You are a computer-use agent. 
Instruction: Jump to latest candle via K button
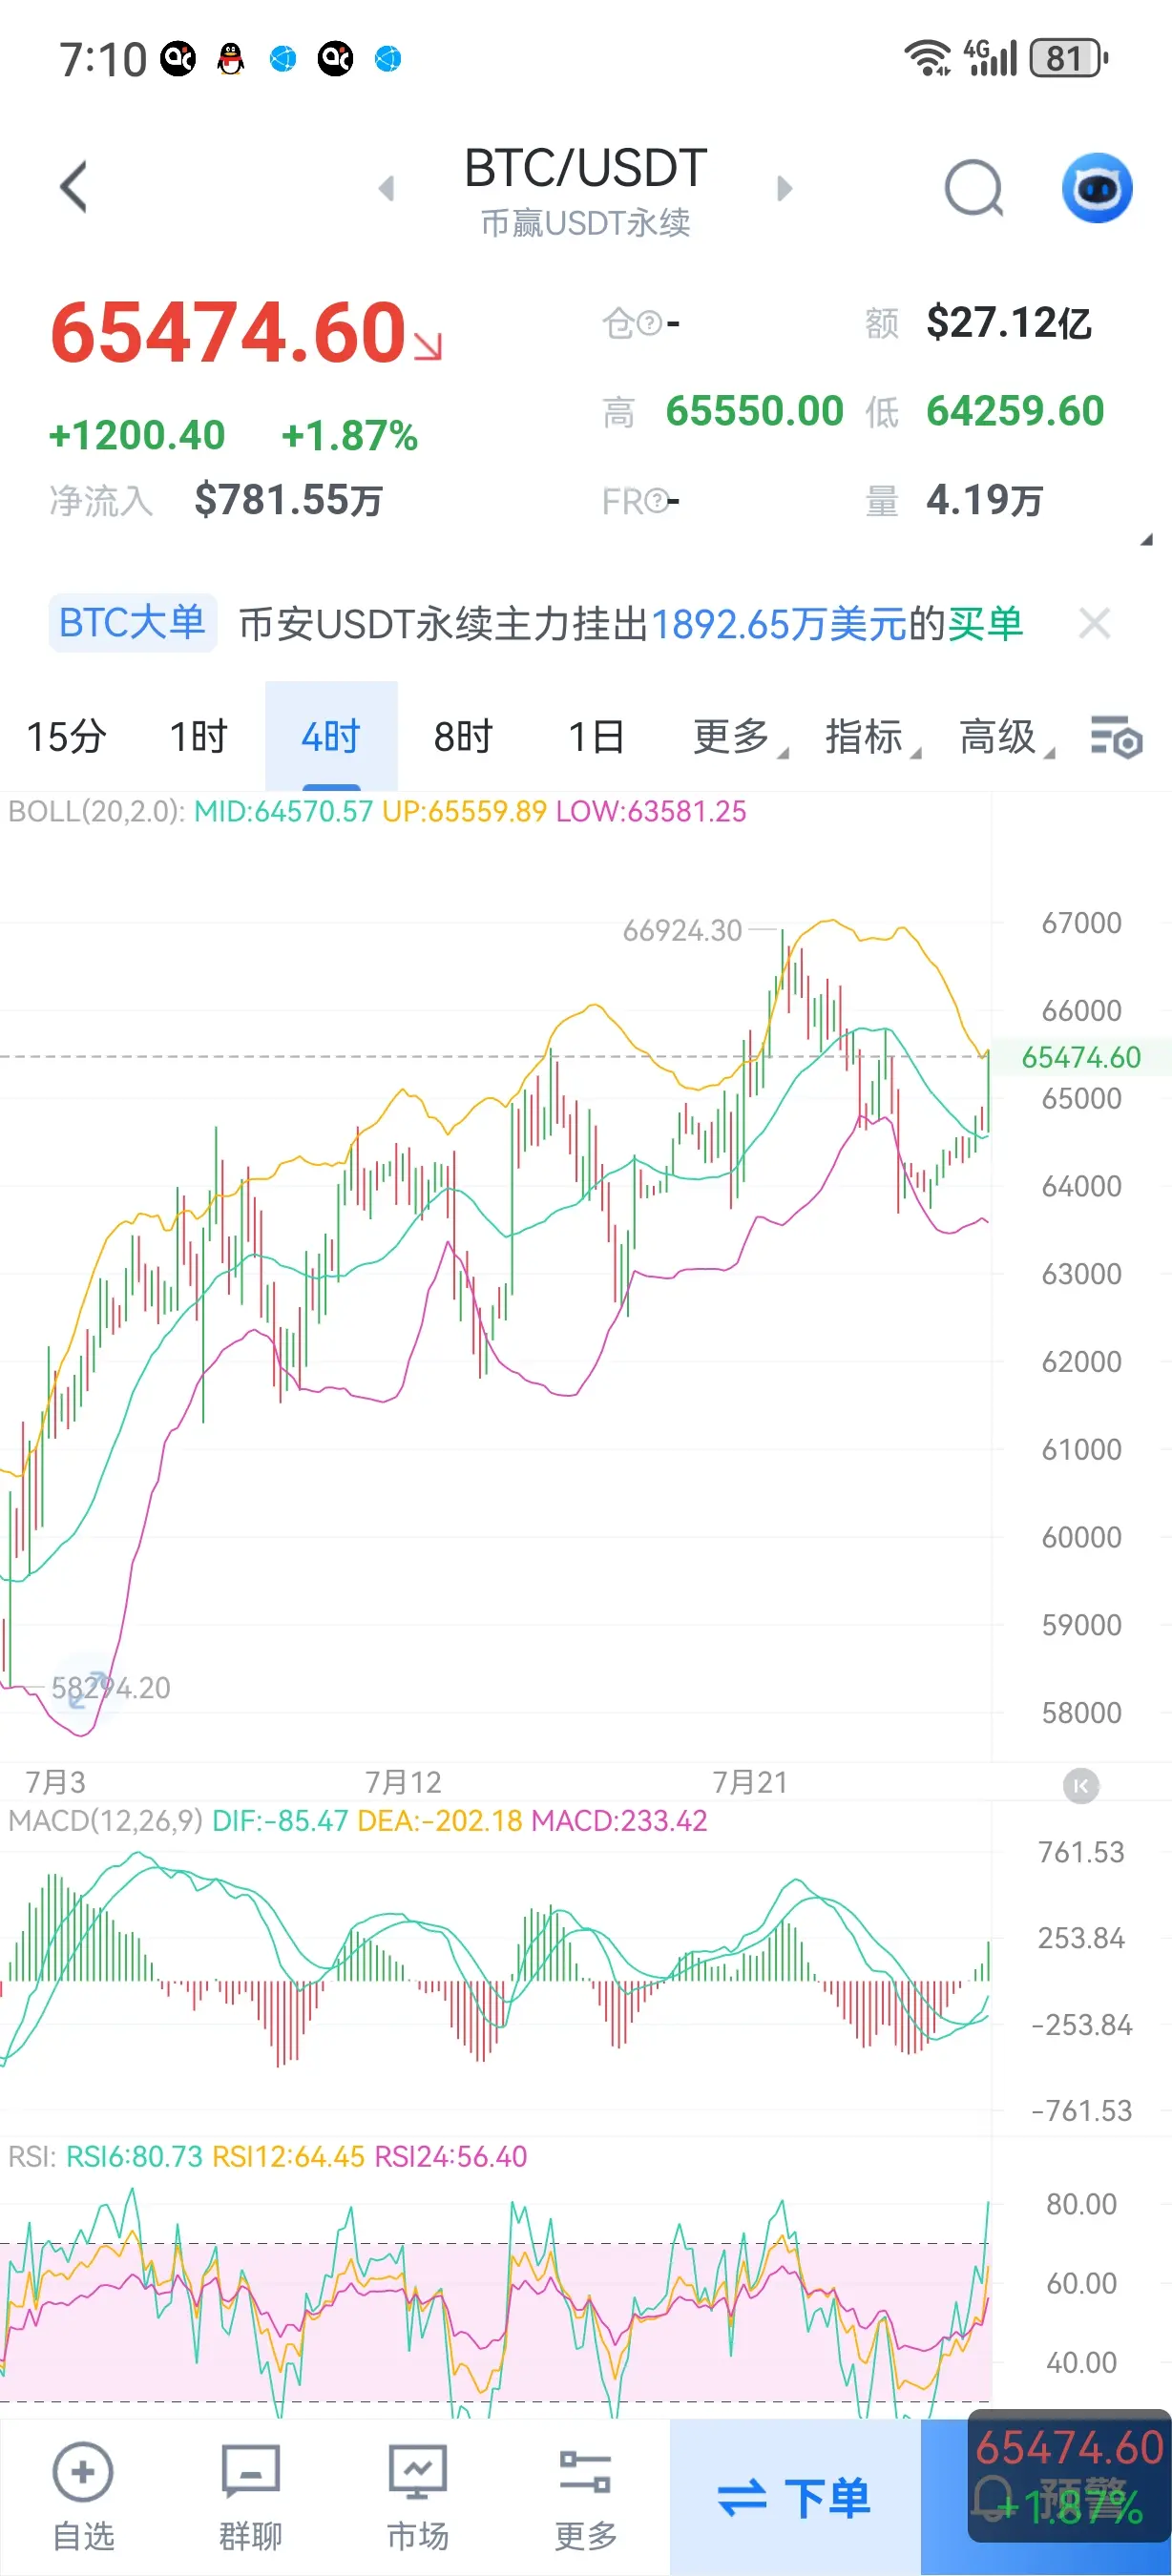pyautogui.click(x=1081, y=1785)
